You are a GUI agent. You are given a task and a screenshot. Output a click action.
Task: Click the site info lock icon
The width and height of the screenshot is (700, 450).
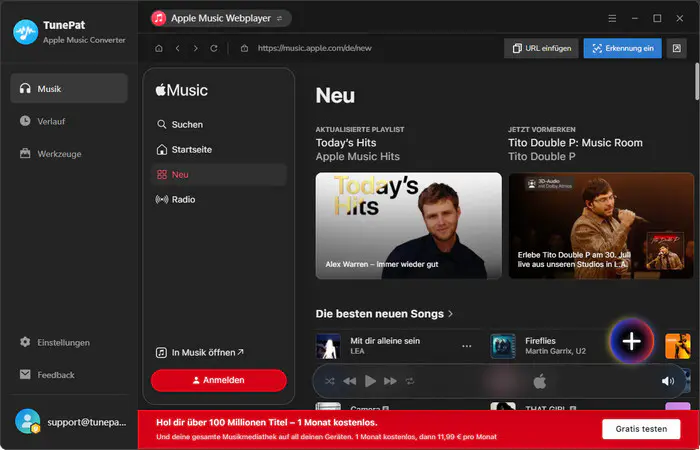pos(244,48)
